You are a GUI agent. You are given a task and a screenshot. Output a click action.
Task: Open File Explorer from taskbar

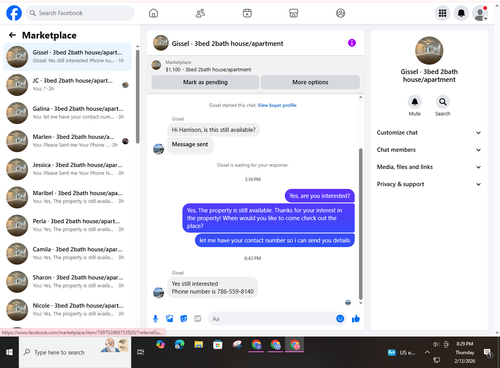point(199,344)
